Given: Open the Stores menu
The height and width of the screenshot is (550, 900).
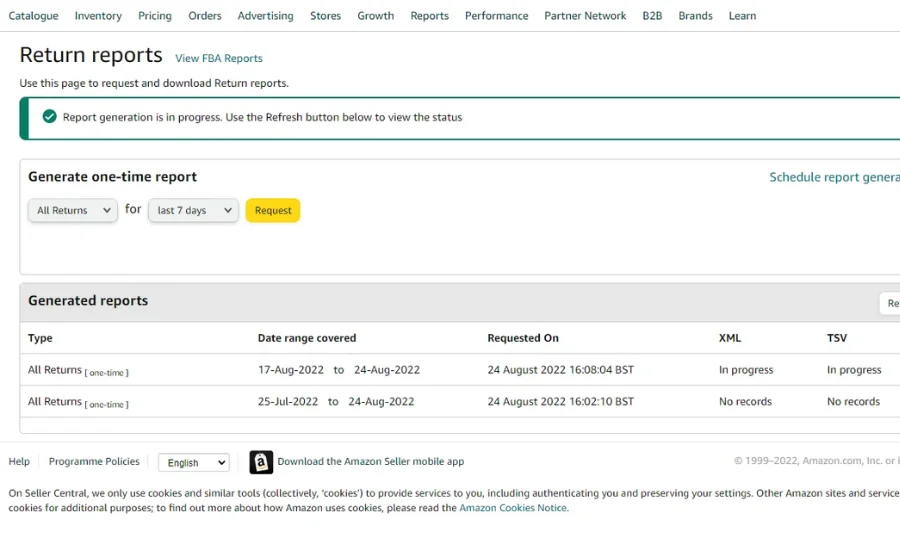Looking at the screenshot, I should pos(325,16).
